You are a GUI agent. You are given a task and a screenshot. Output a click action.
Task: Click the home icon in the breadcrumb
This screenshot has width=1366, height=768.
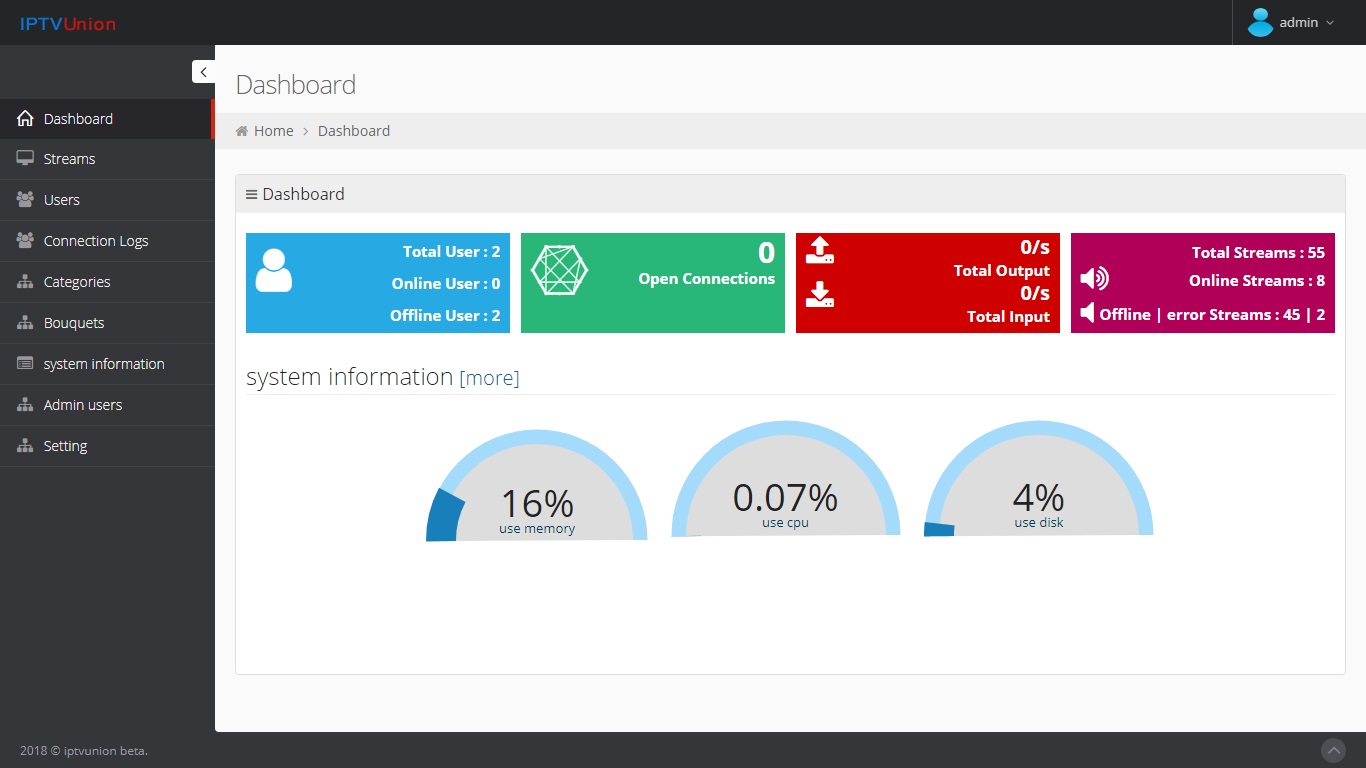coord(242,131)
